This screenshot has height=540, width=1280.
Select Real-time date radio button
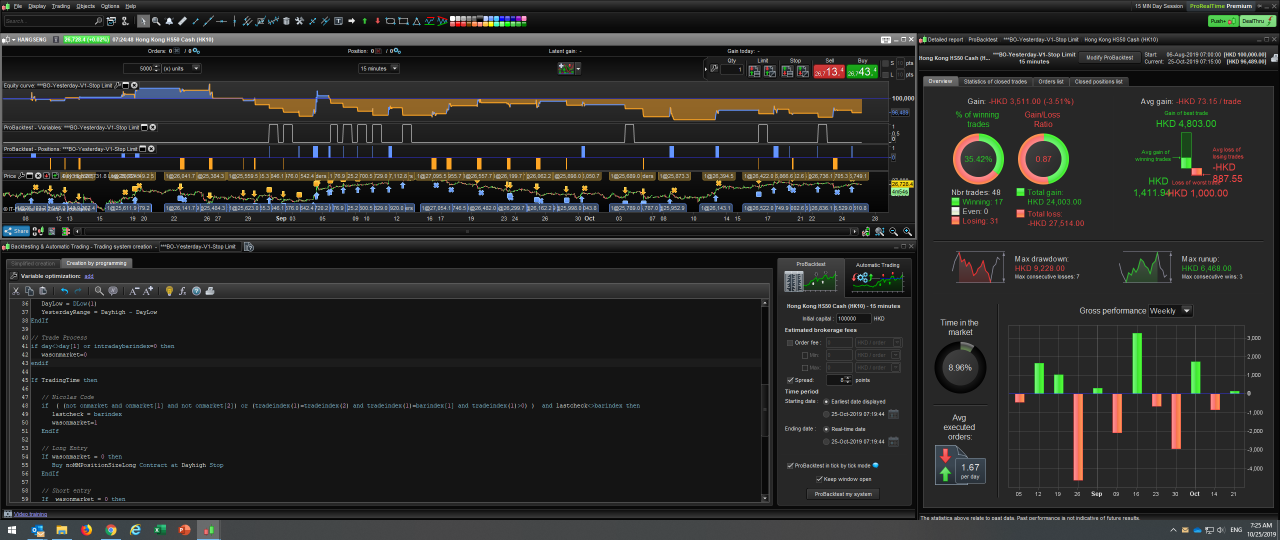tap(828, 428)
